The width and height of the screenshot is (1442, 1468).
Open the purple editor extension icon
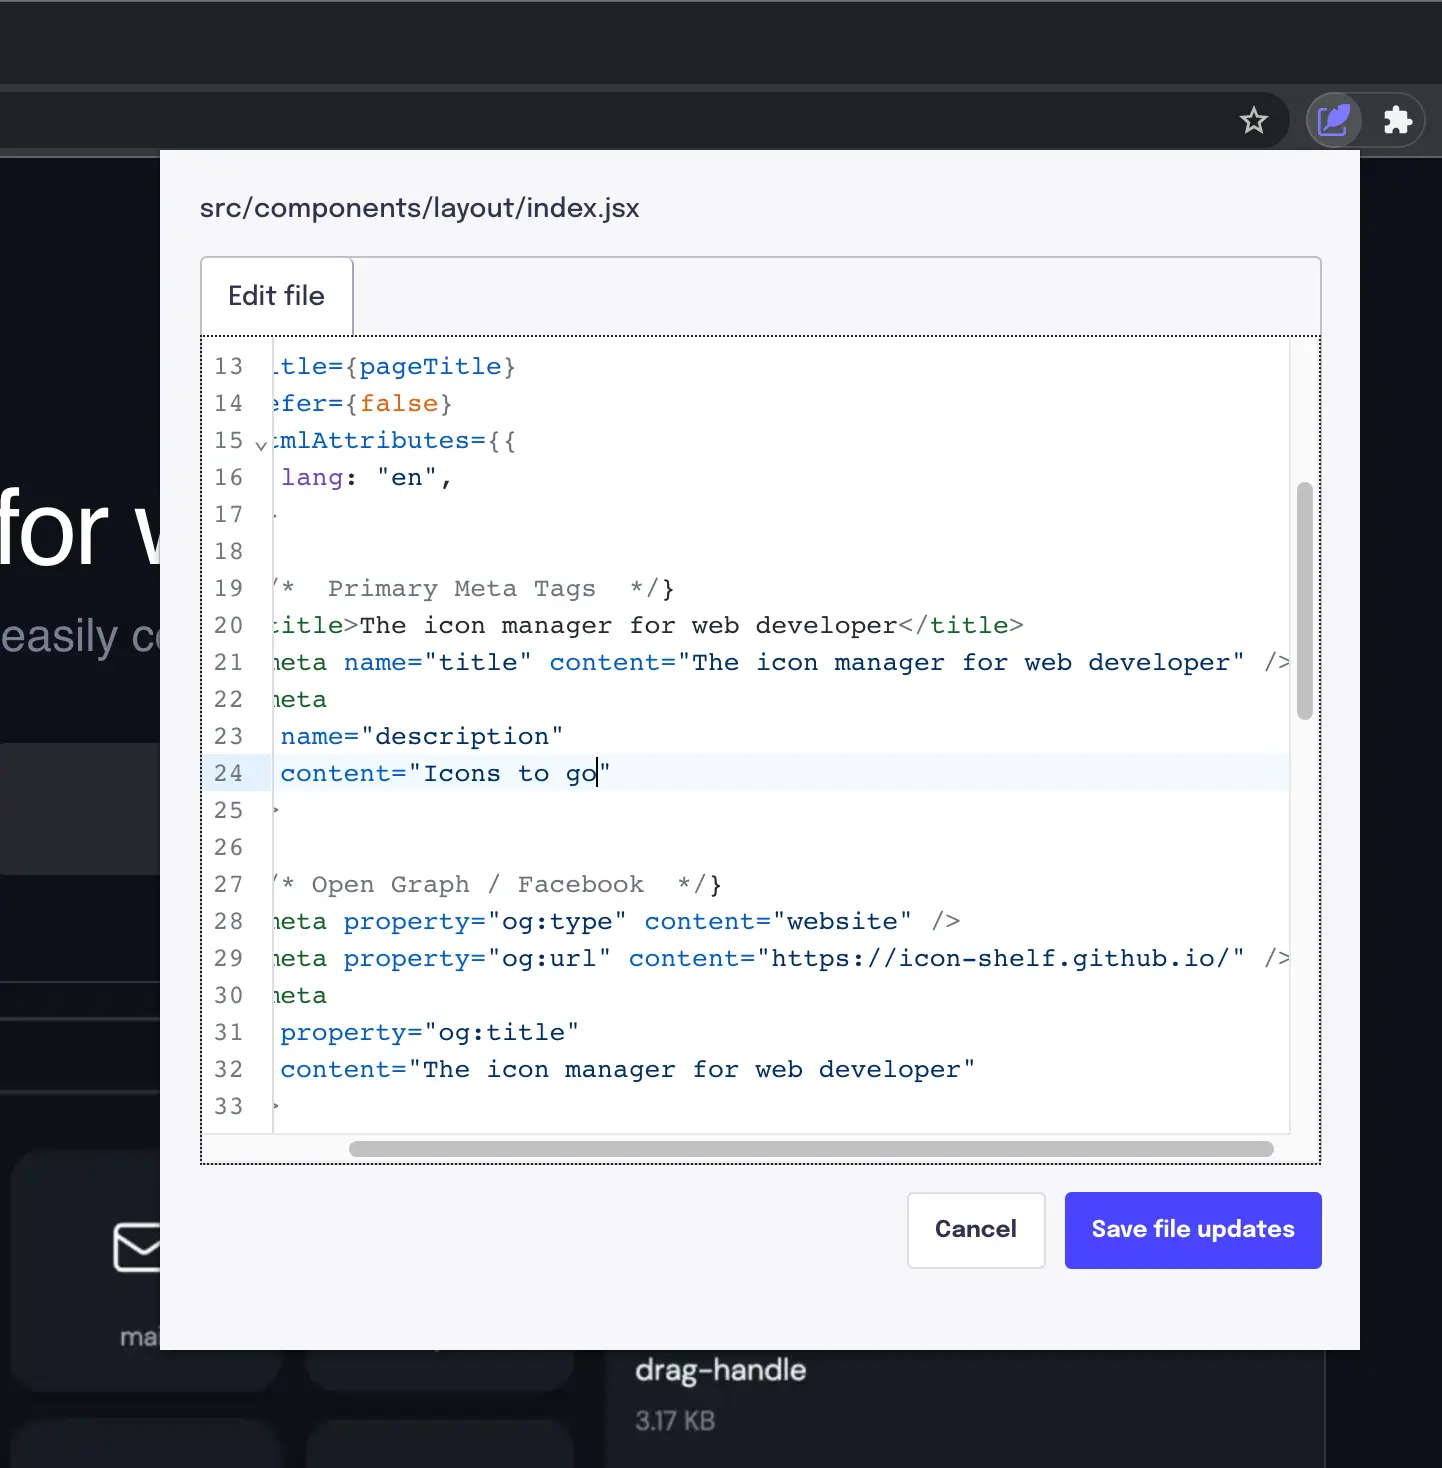pyautogui.click(x=1334, y=121)
